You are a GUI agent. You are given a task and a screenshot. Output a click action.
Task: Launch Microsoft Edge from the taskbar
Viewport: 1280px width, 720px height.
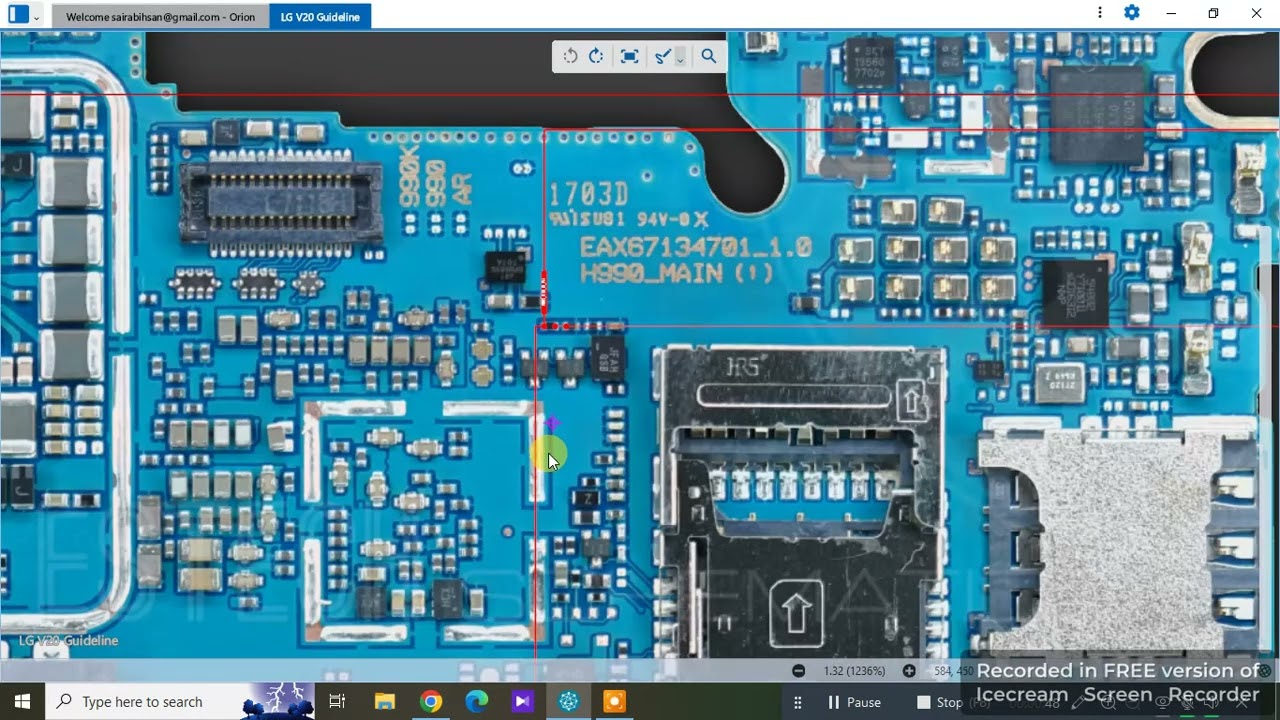tap(477, 702)
